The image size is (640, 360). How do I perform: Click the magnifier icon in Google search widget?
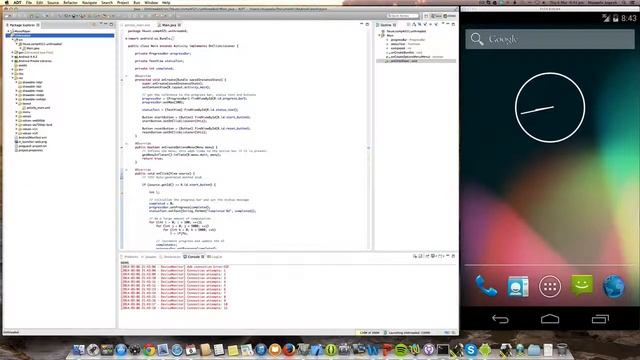[x=477, y=39]
